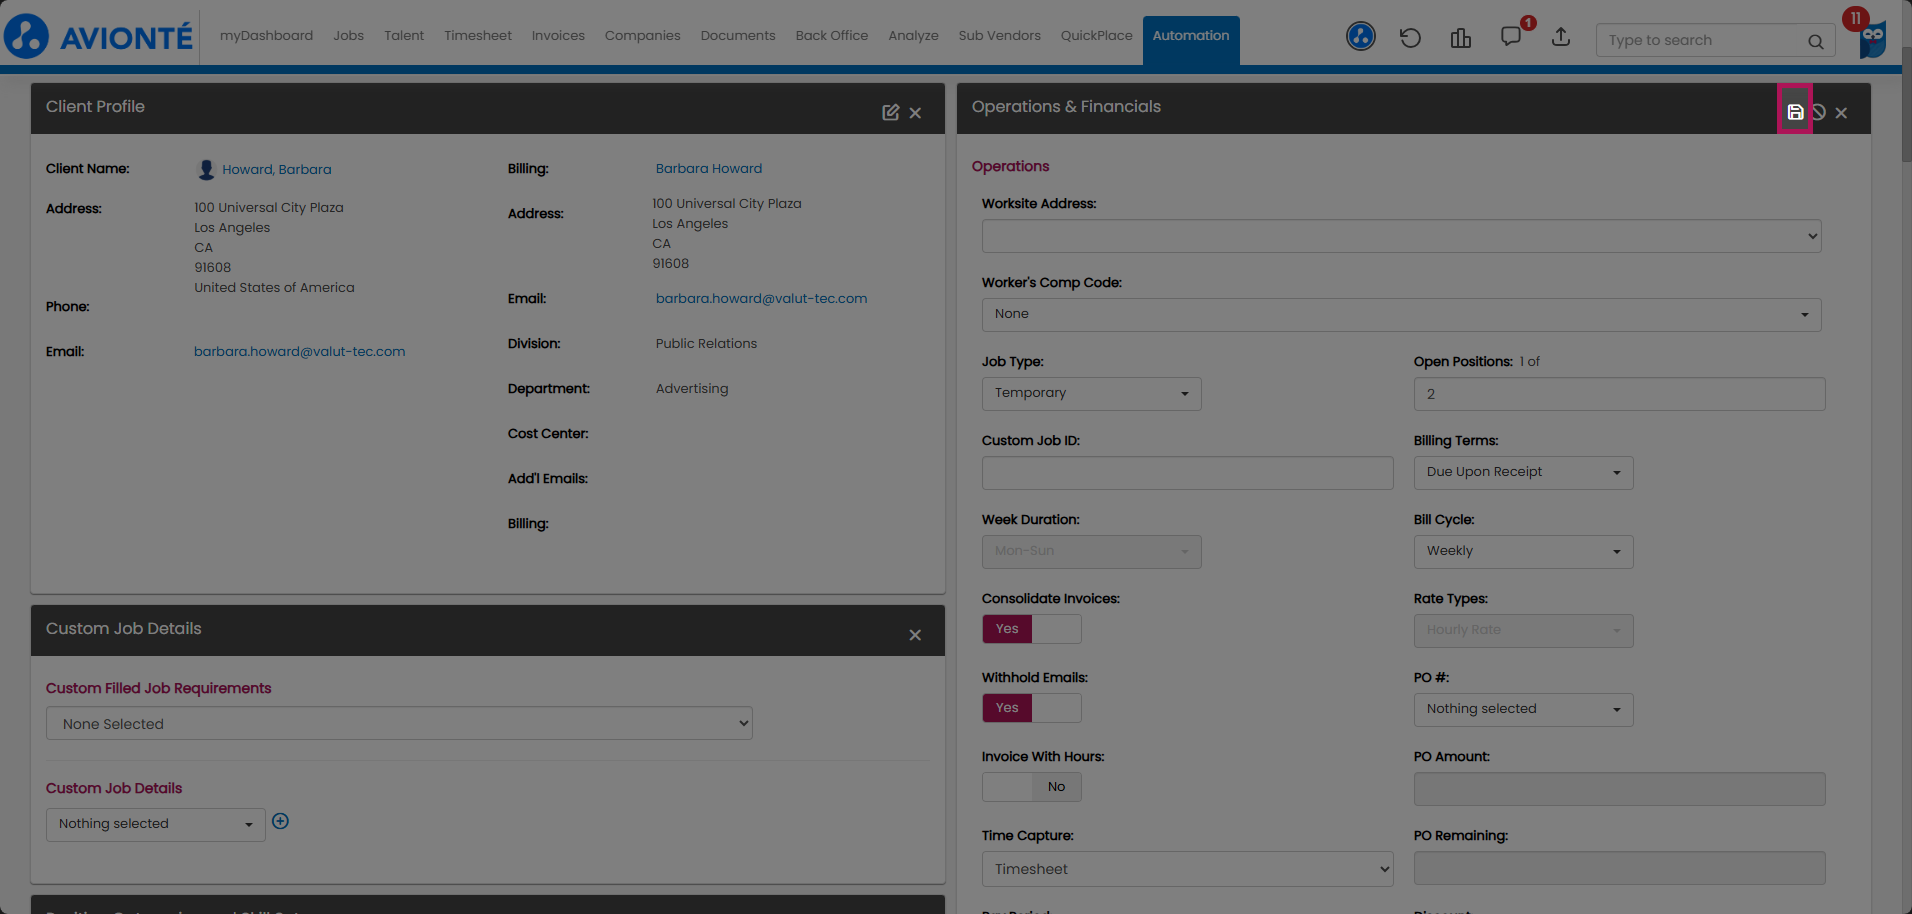Toggle Consolidate Invoices switch

(1031, 629)
